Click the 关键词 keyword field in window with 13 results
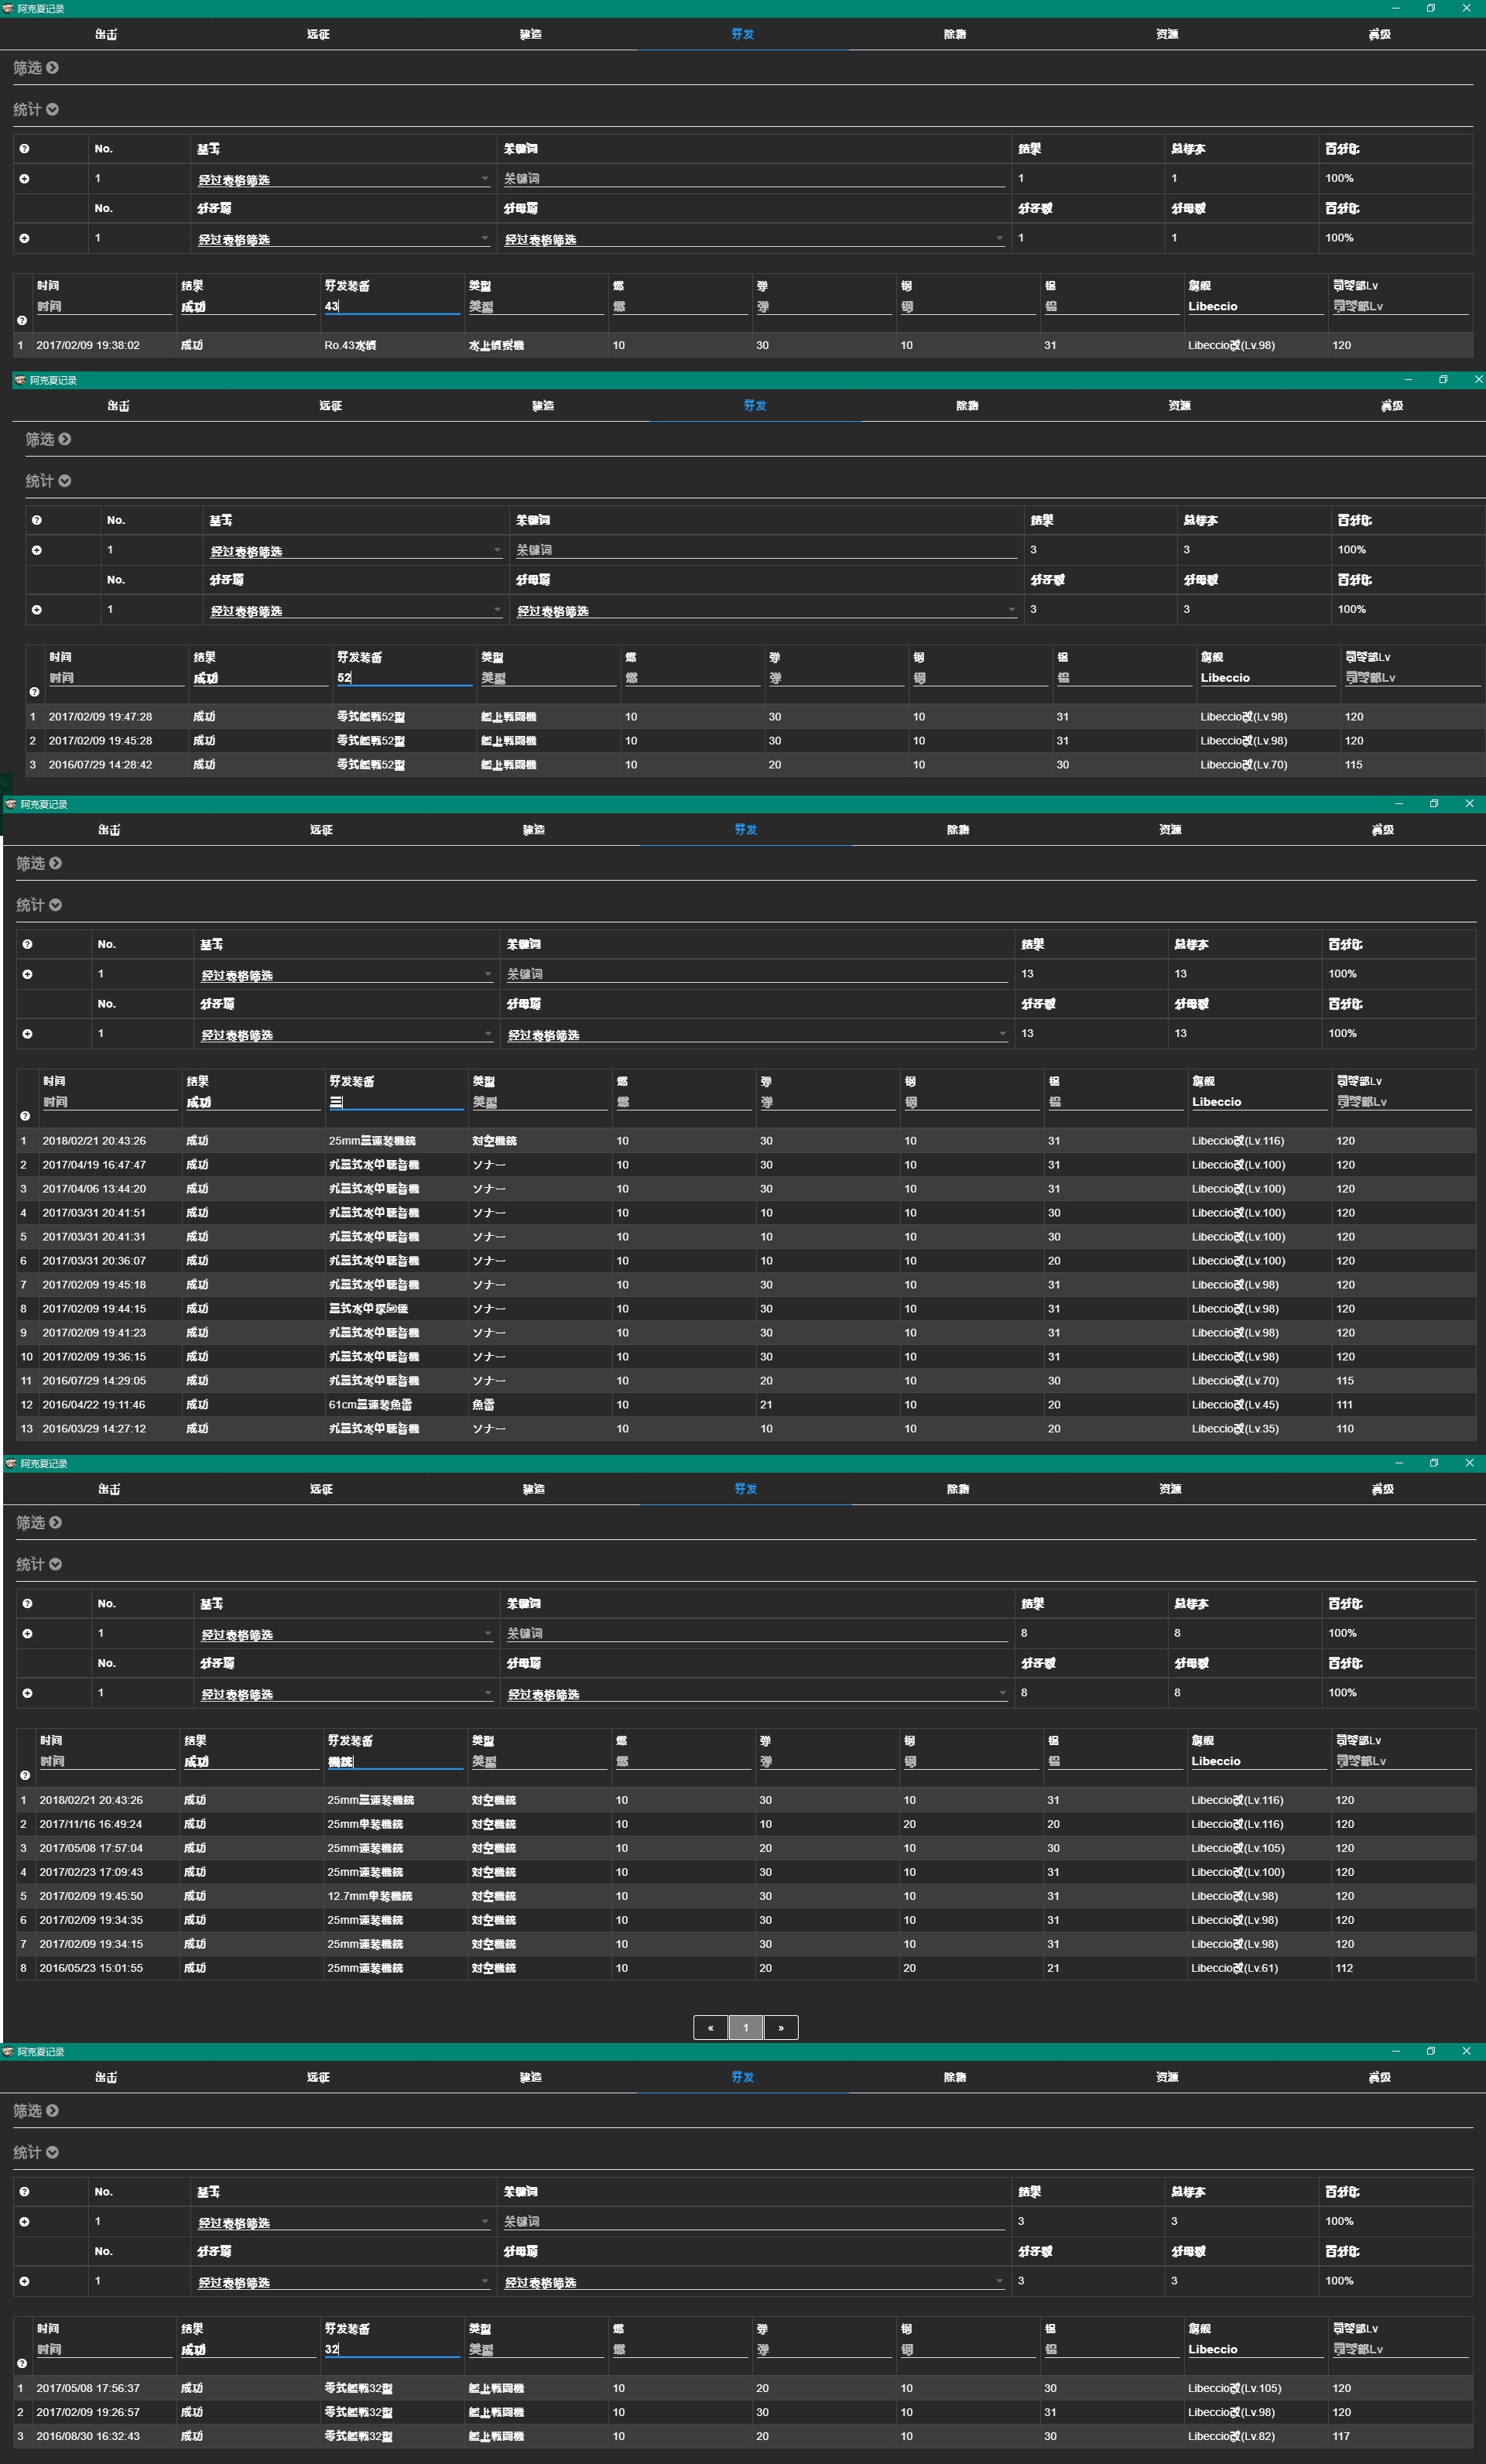This screenshot has width=1486, height=2464. tap(755, 974)
